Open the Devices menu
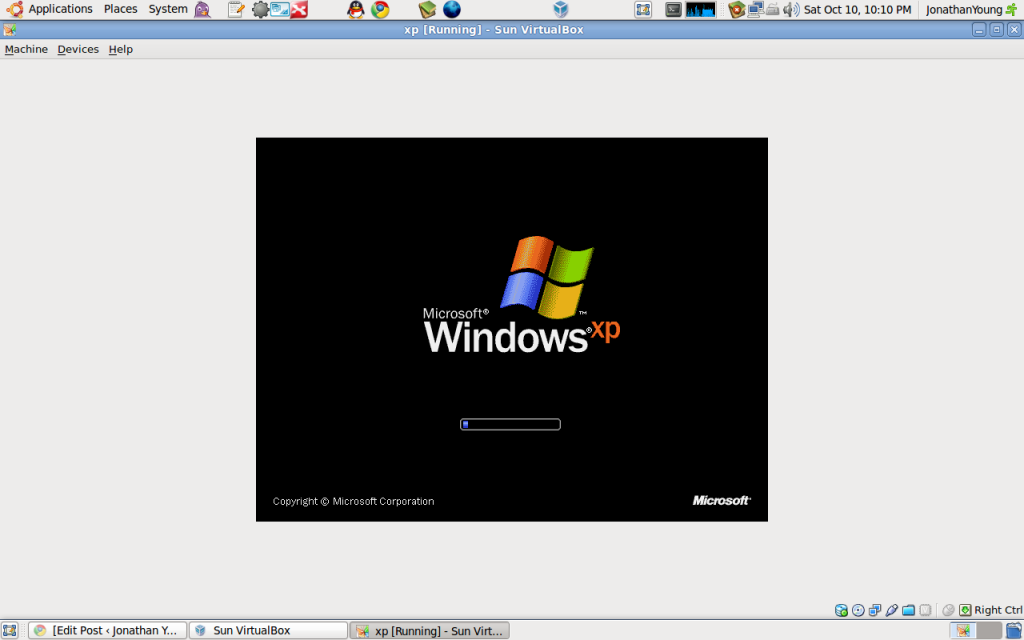1024x640 pixels. [x=78, y=49]
